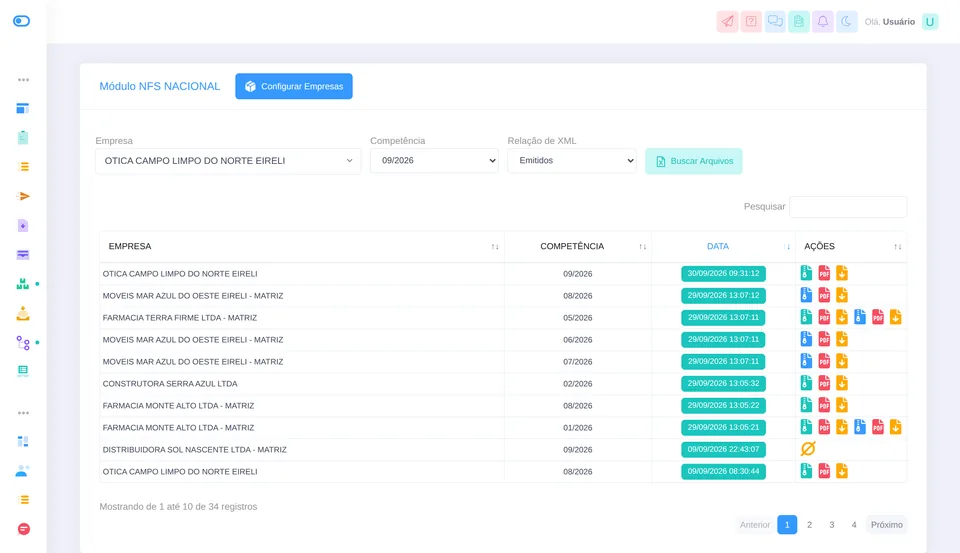Expand lower sidebar ellipsis section
This screenshot has height=553, width=960.
coord(23,413)
